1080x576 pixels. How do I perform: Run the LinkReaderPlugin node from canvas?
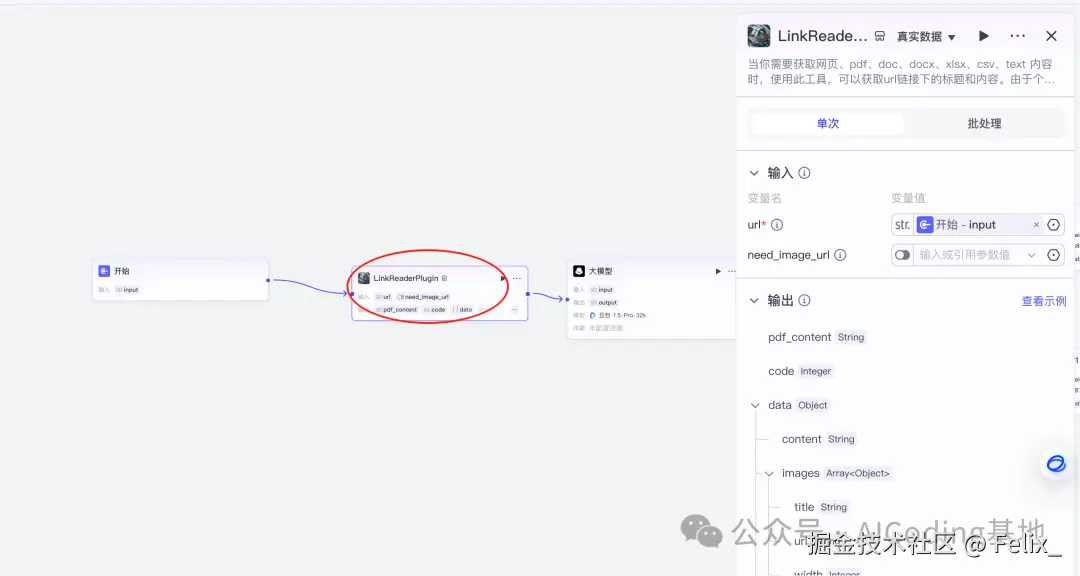503,278
